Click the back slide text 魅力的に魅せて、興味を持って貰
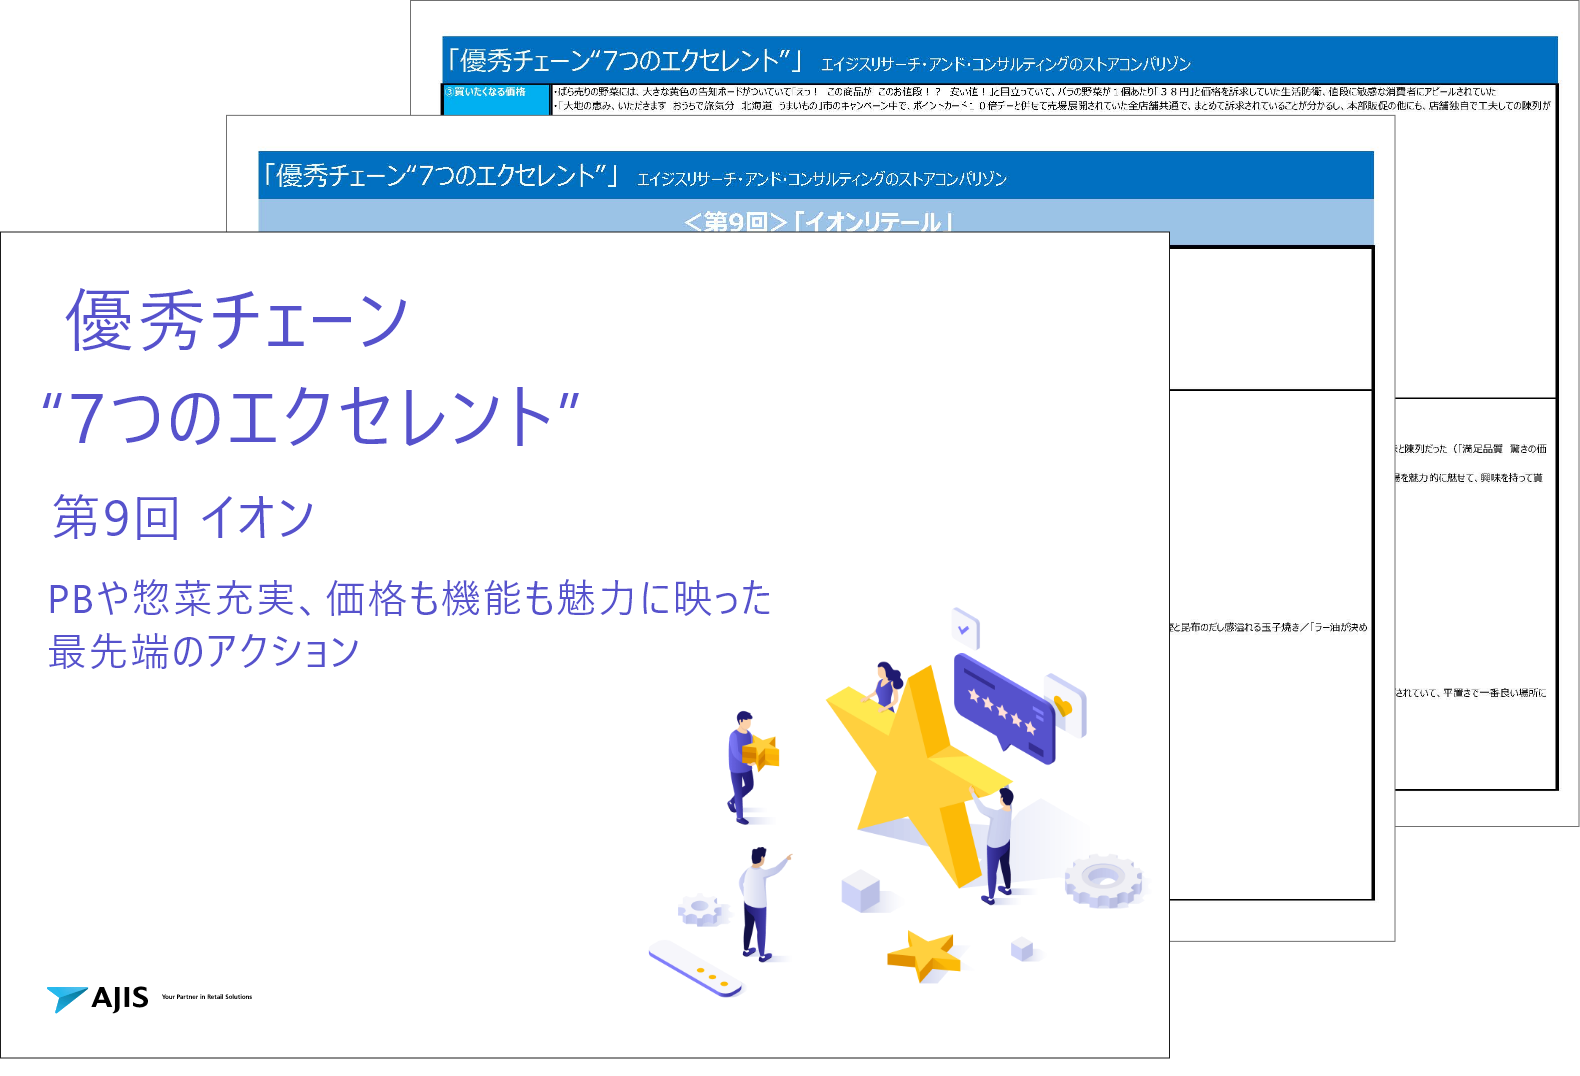 [x=1476, y=478]
